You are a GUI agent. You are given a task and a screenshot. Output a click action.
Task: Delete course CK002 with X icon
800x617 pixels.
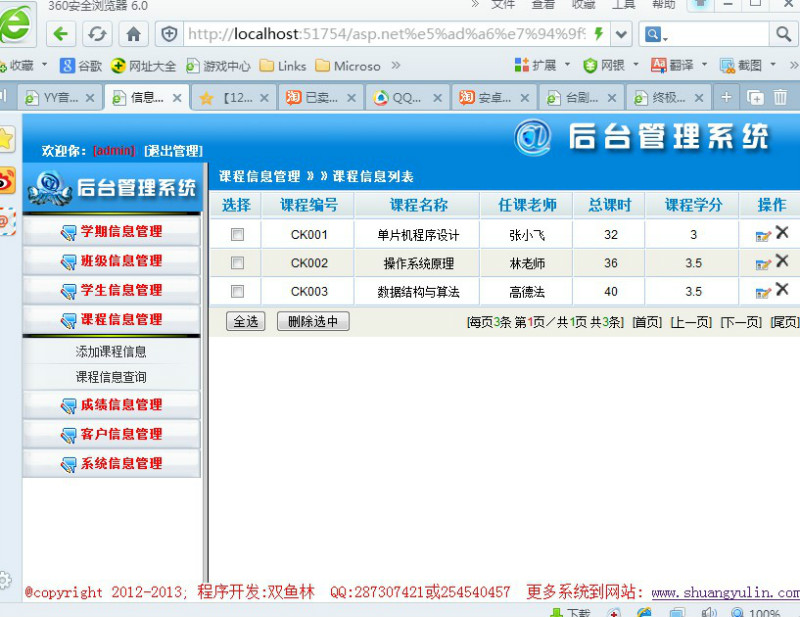point(782,261)
